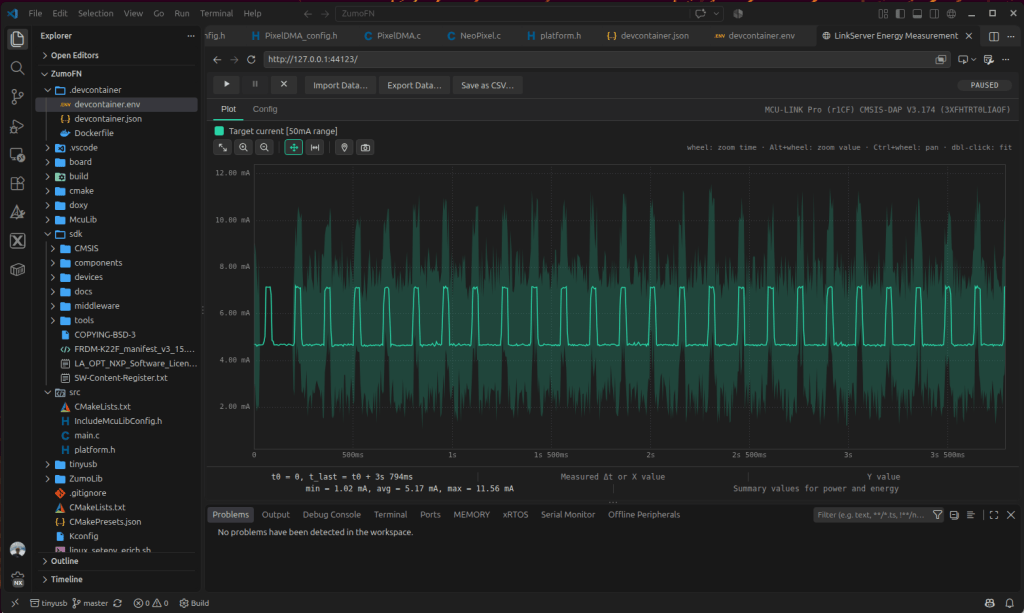Maximize the bottom panel size
This screenshot has width=1024, height=613.
coord(994,515)
